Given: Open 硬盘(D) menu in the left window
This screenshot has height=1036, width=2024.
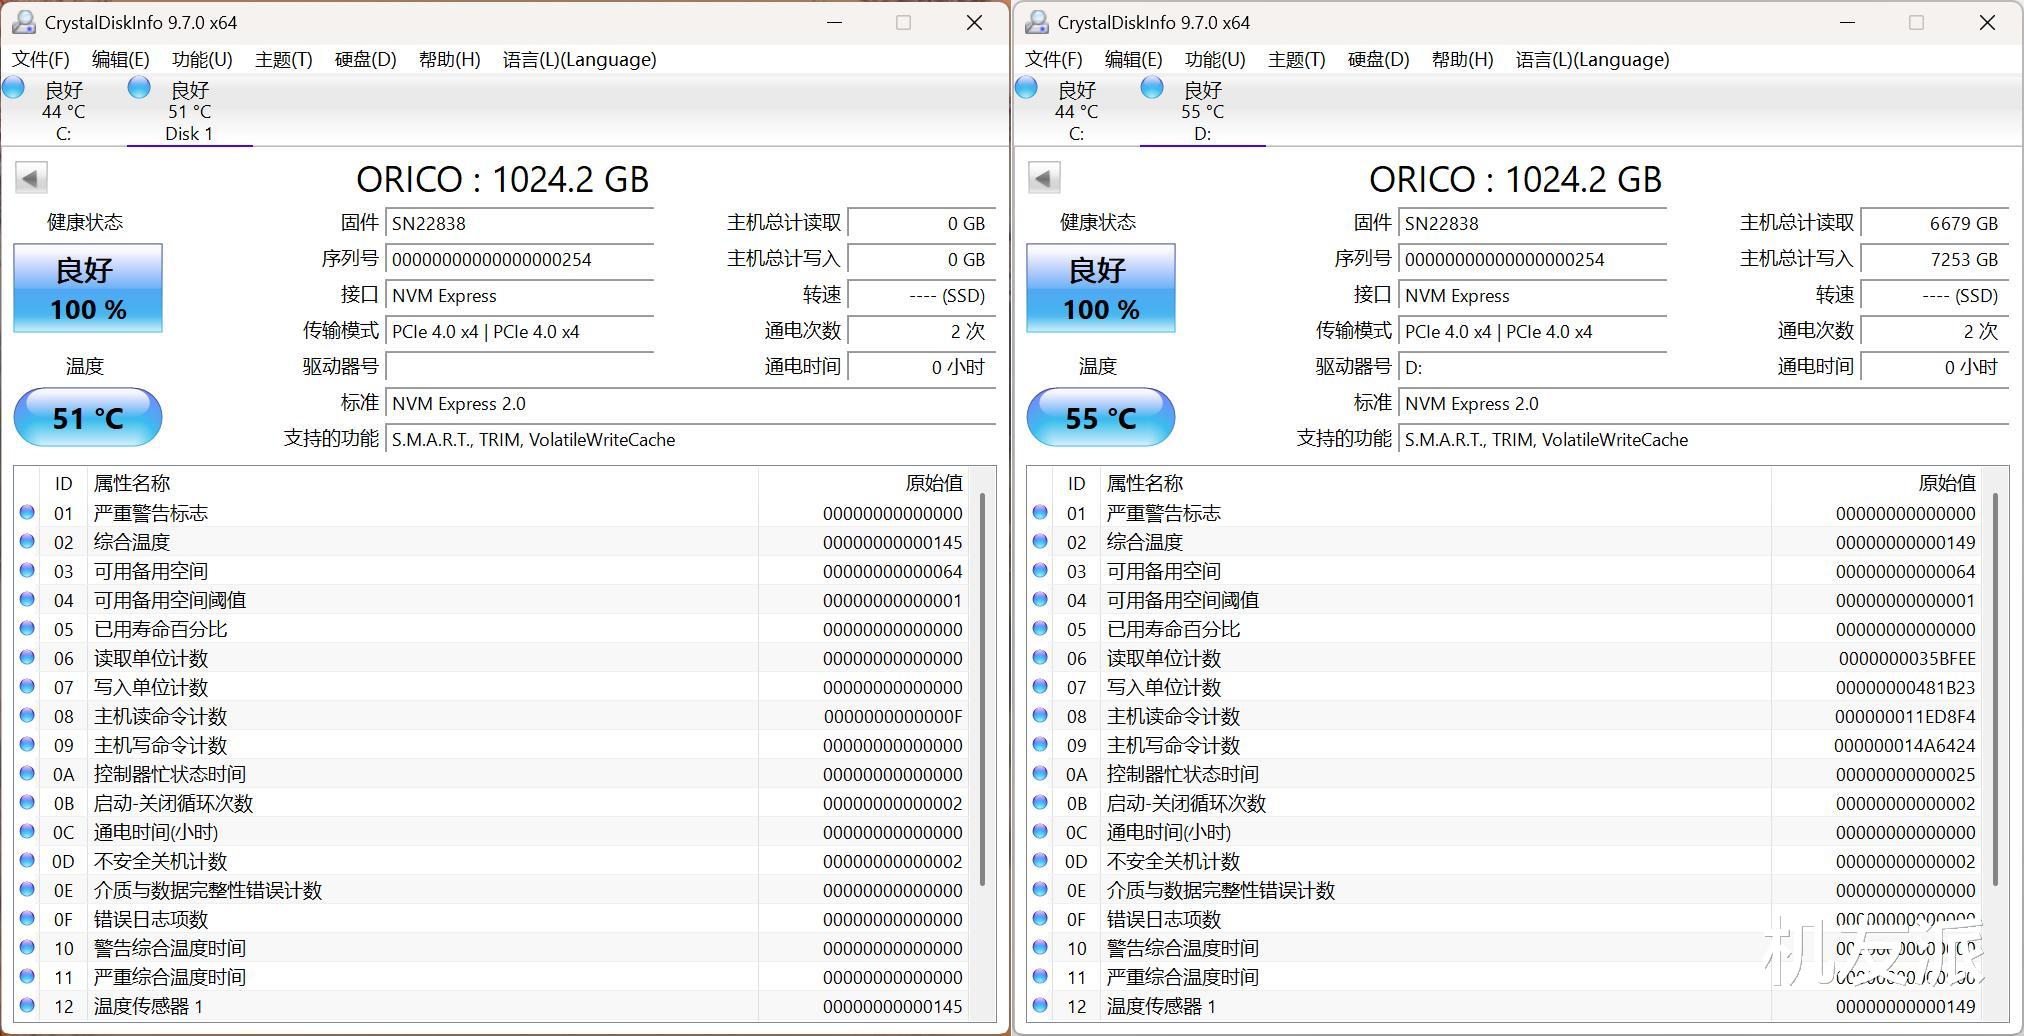Looking at the screenshot, I should 366,59.
